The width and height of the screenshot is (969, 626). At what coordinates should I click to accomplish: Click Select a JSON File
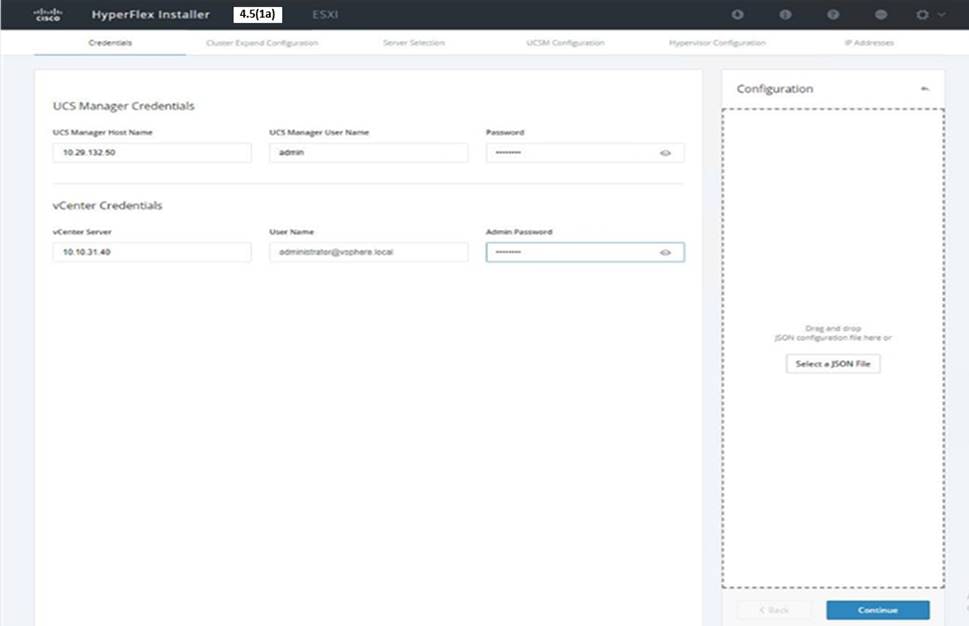pyautogui.click(x=833, y=363)
